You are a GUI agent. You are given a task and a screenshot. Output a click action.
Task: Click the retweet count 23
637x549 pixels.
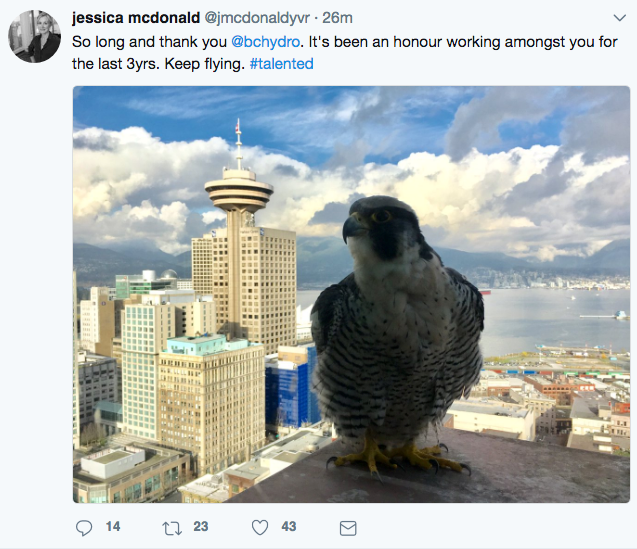(x=201, y=527)
